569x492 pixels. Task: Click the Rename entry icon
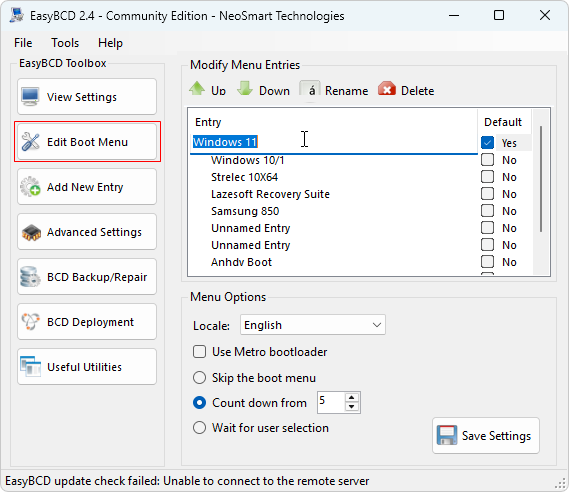pos(310,89)
